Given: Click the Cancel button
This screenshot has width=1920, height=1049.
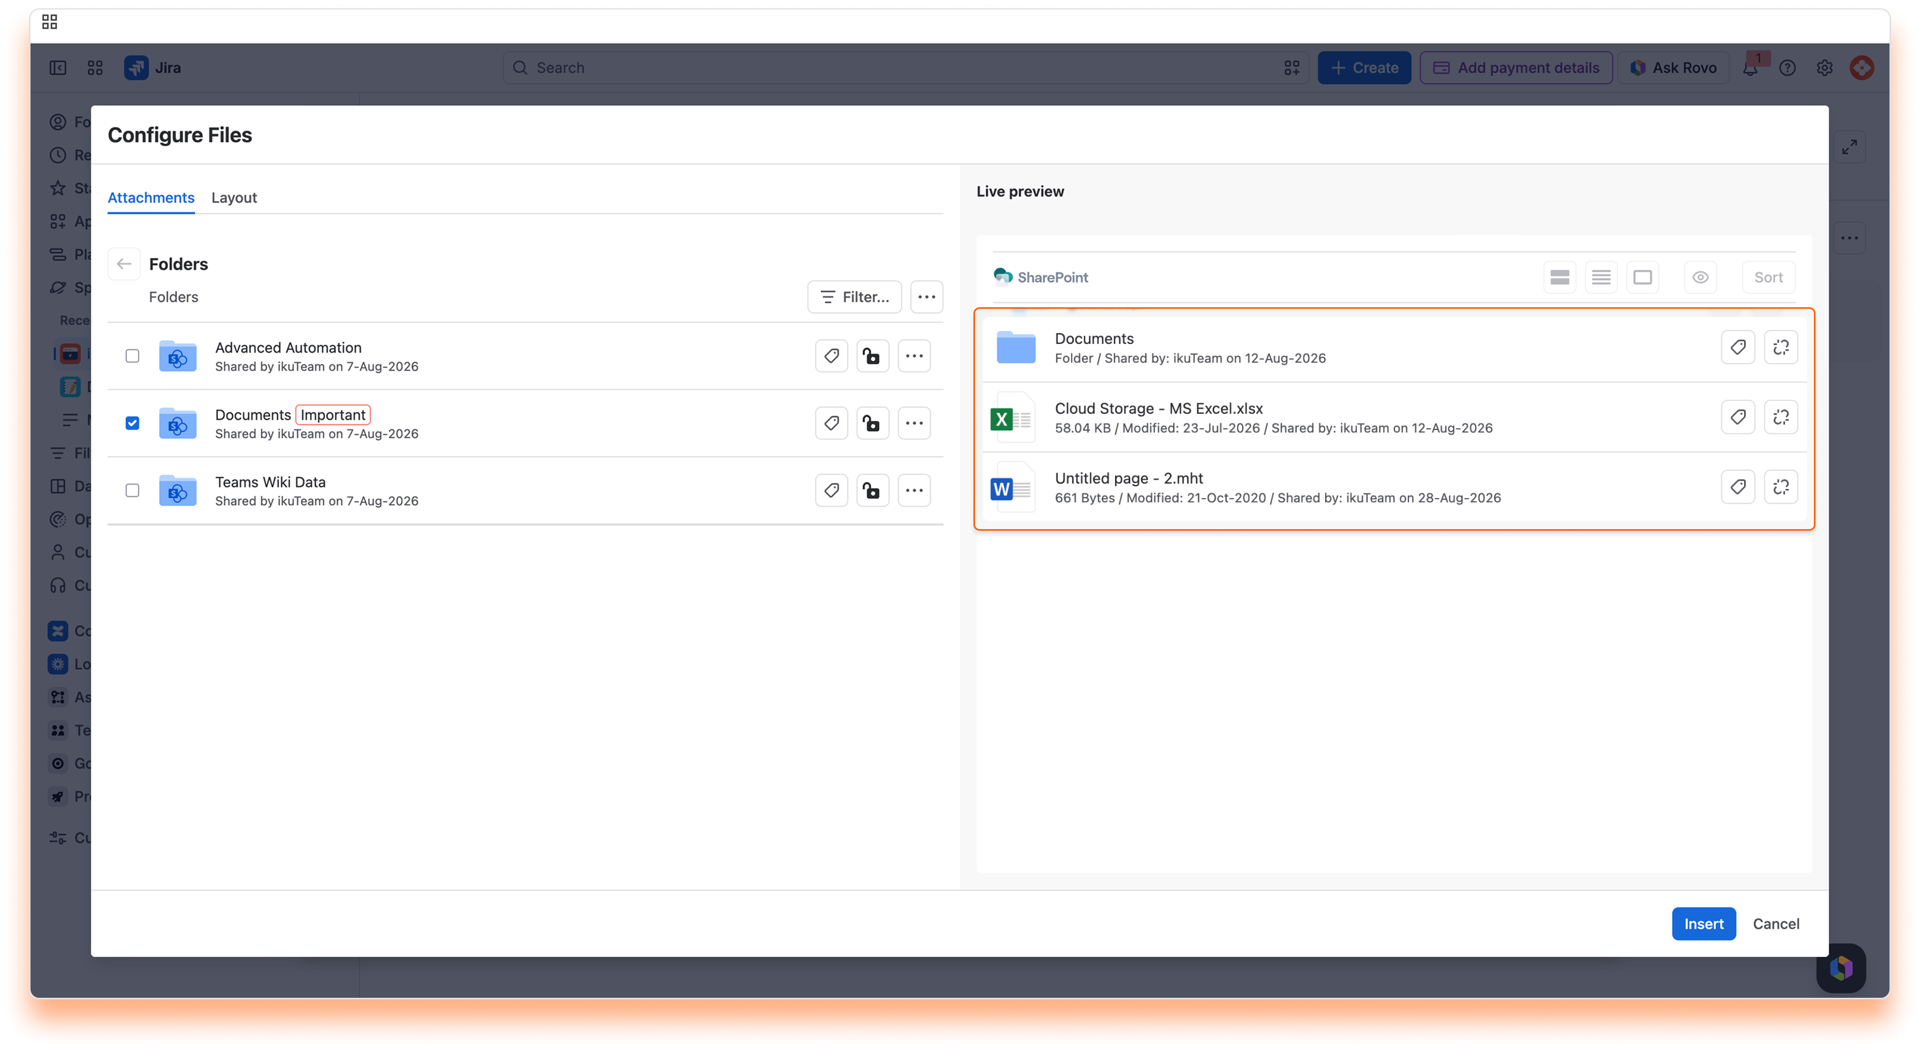Looking at the screenshot, I should [1776, 924].
